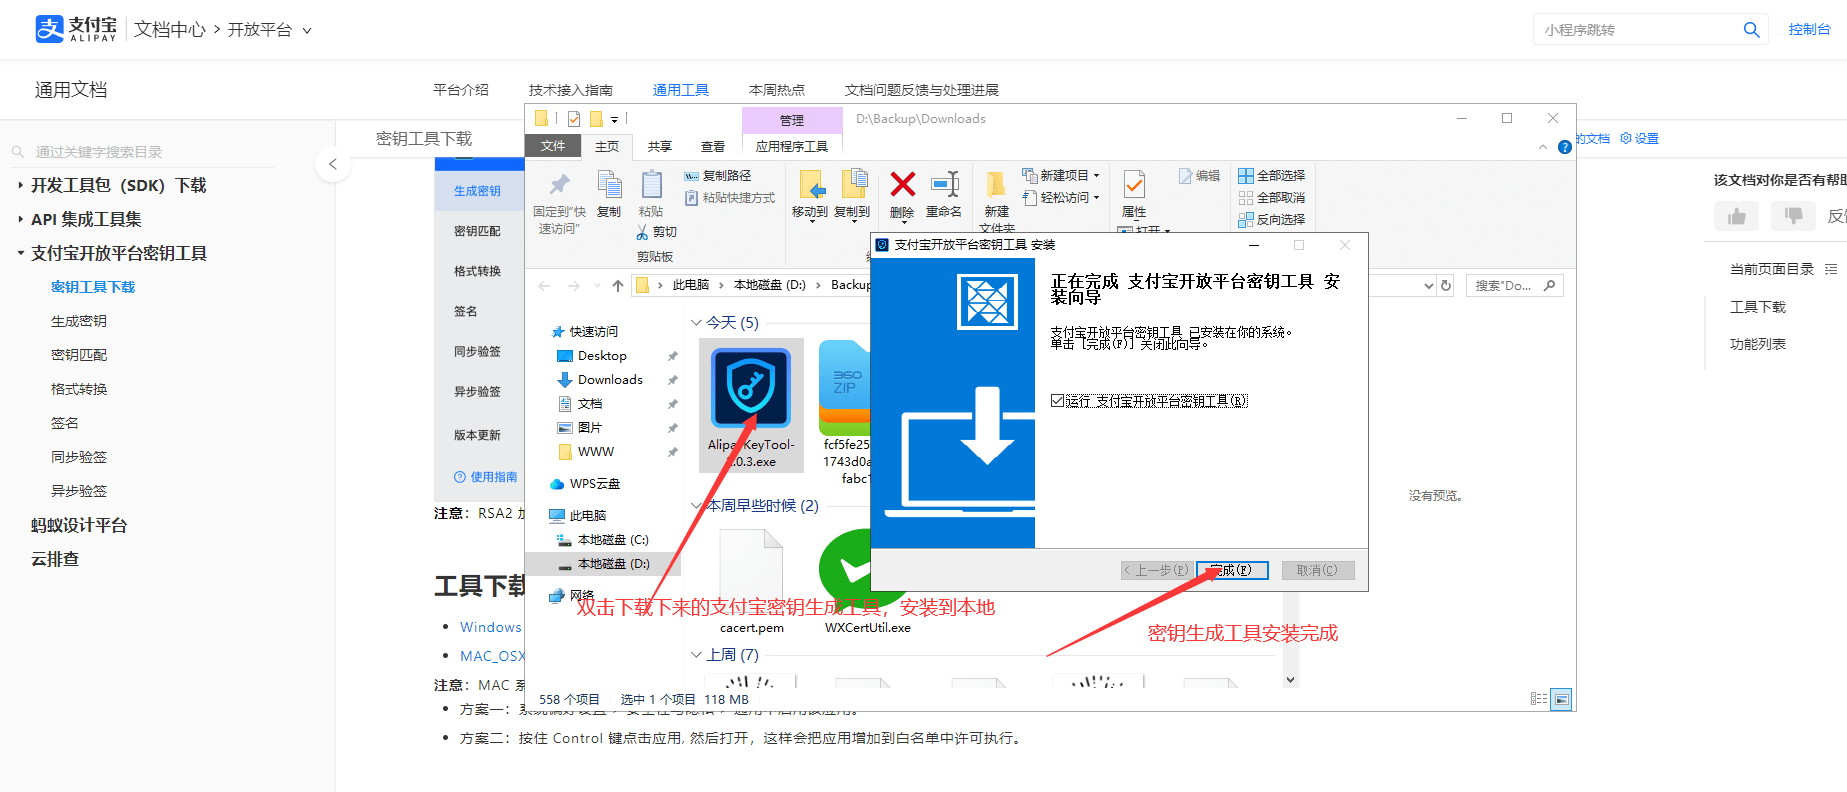The height and width of the screenshot is (792, 1847).
Task: Click the Move to (移动到) icon
Action: point(810,185)
